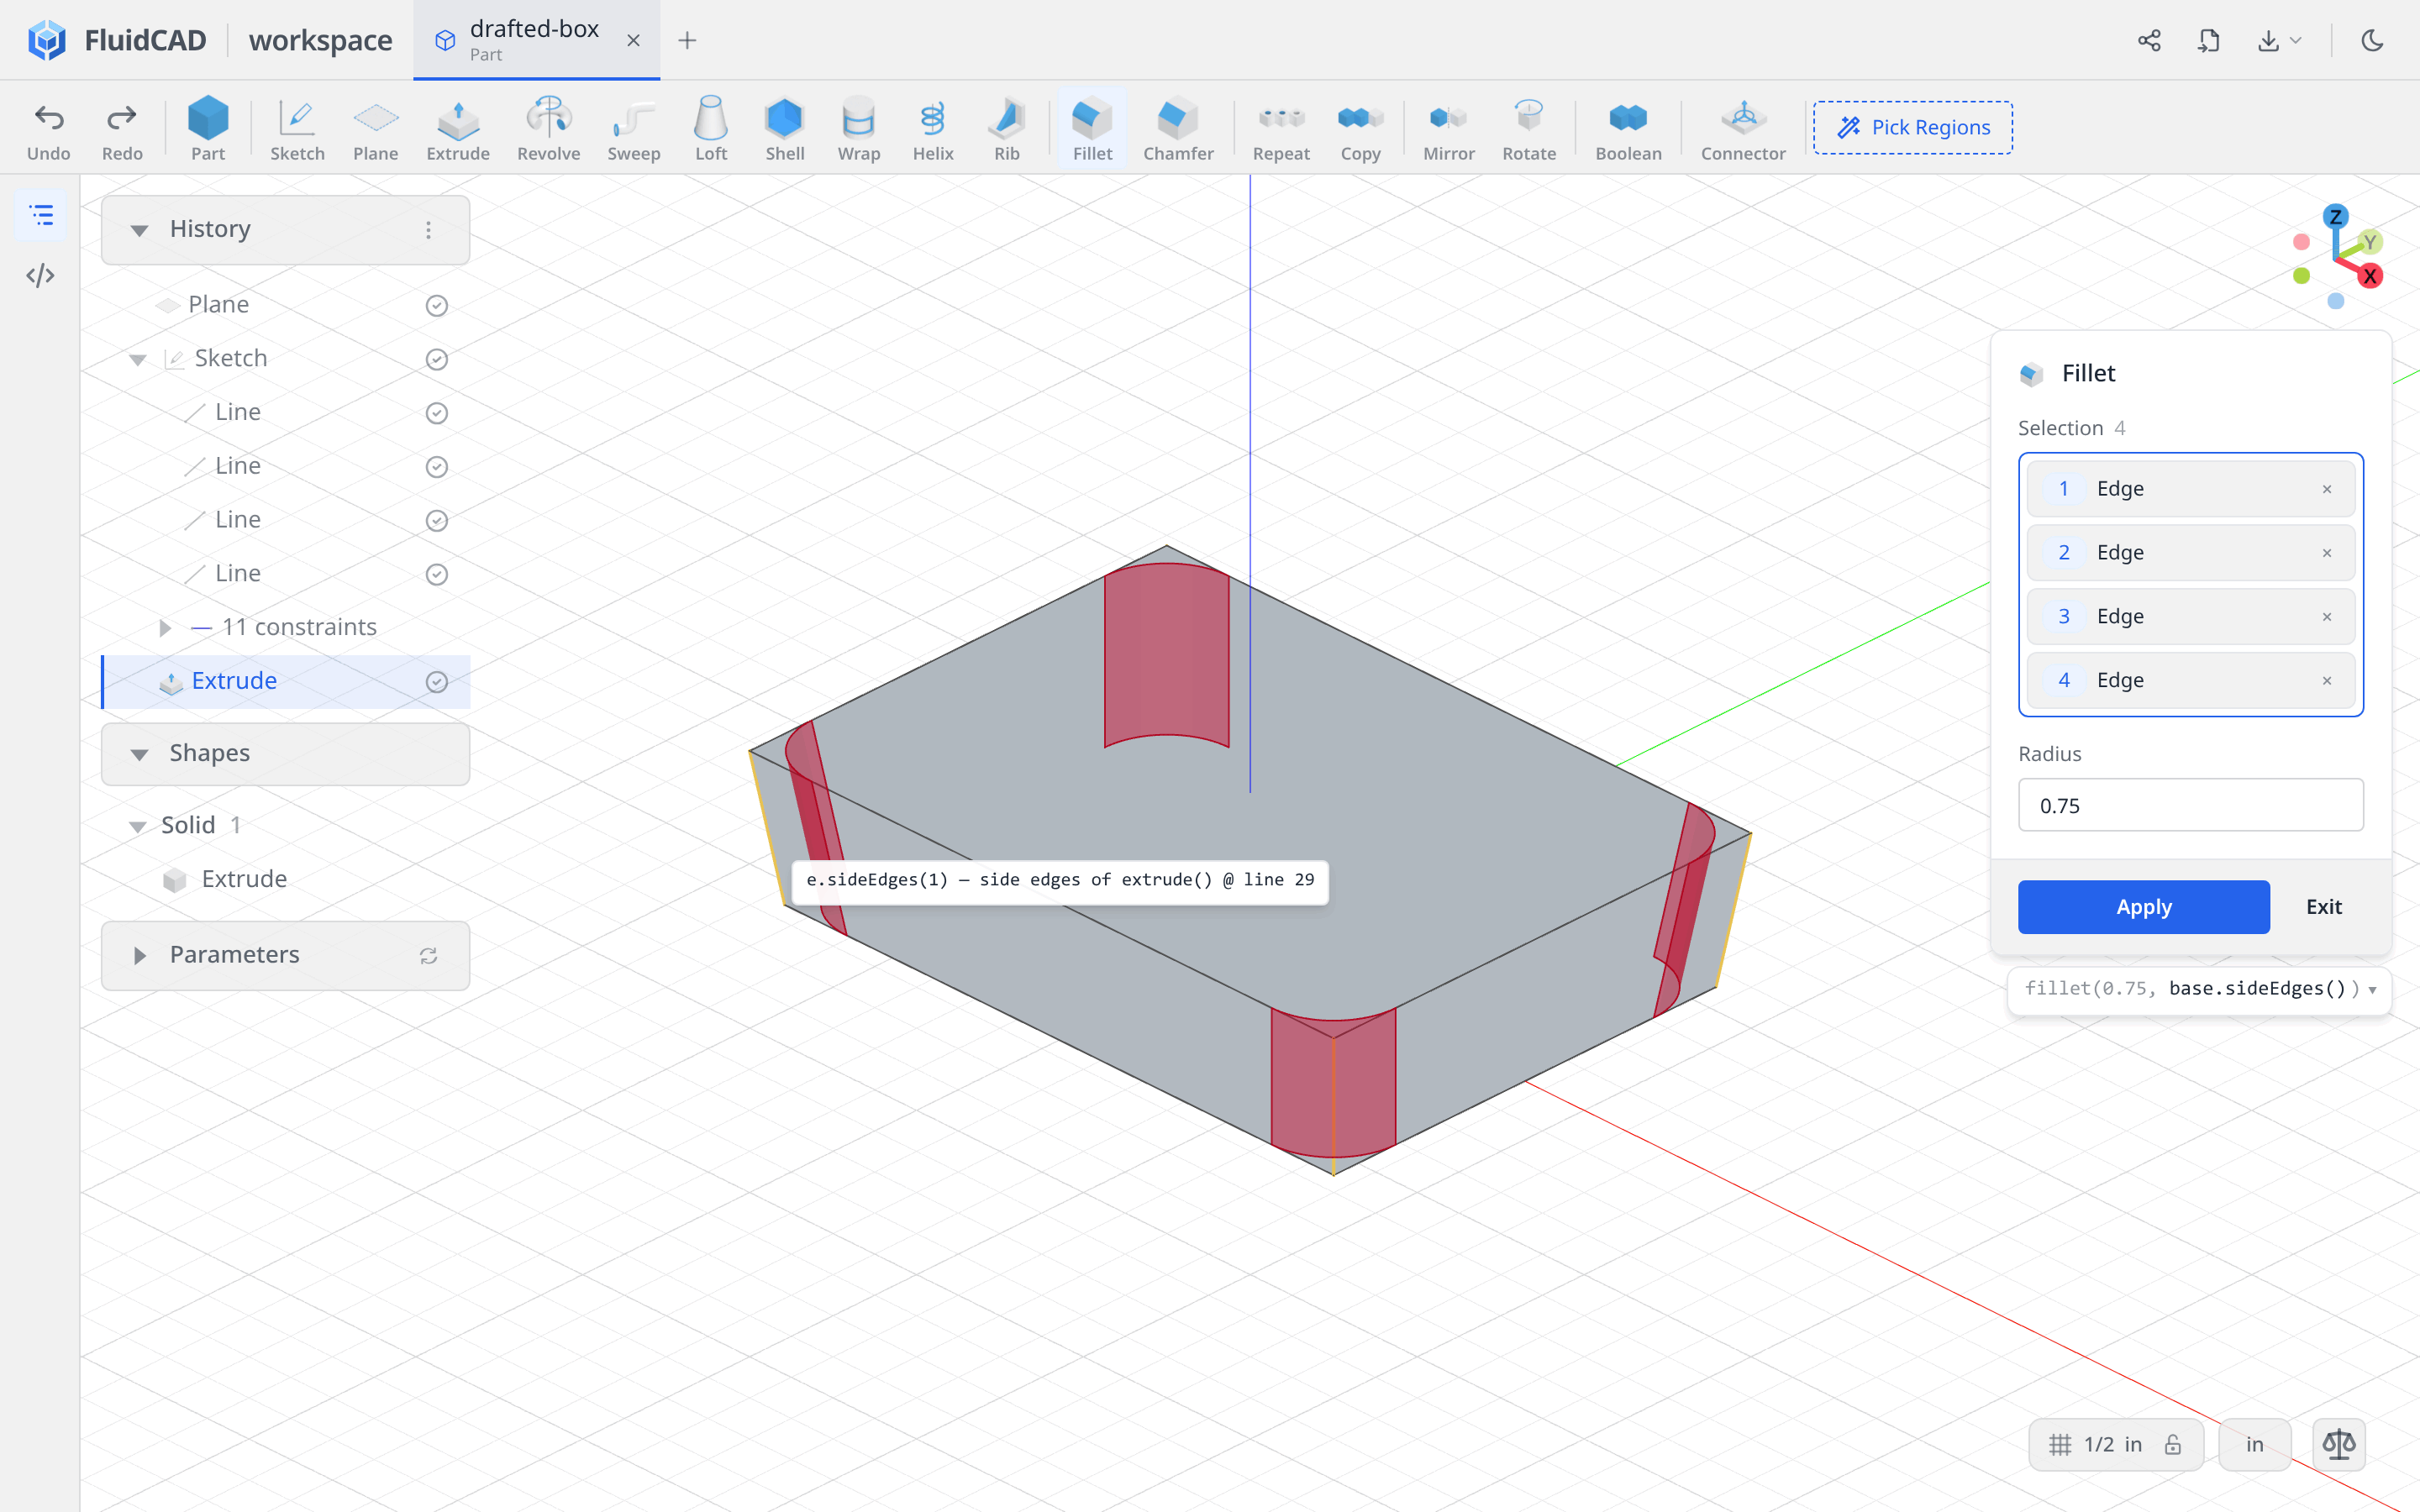The width and height of the screenshot is (2420, 1512).
Task: Select the Rib tool
Action: [x=1007, y=128]
